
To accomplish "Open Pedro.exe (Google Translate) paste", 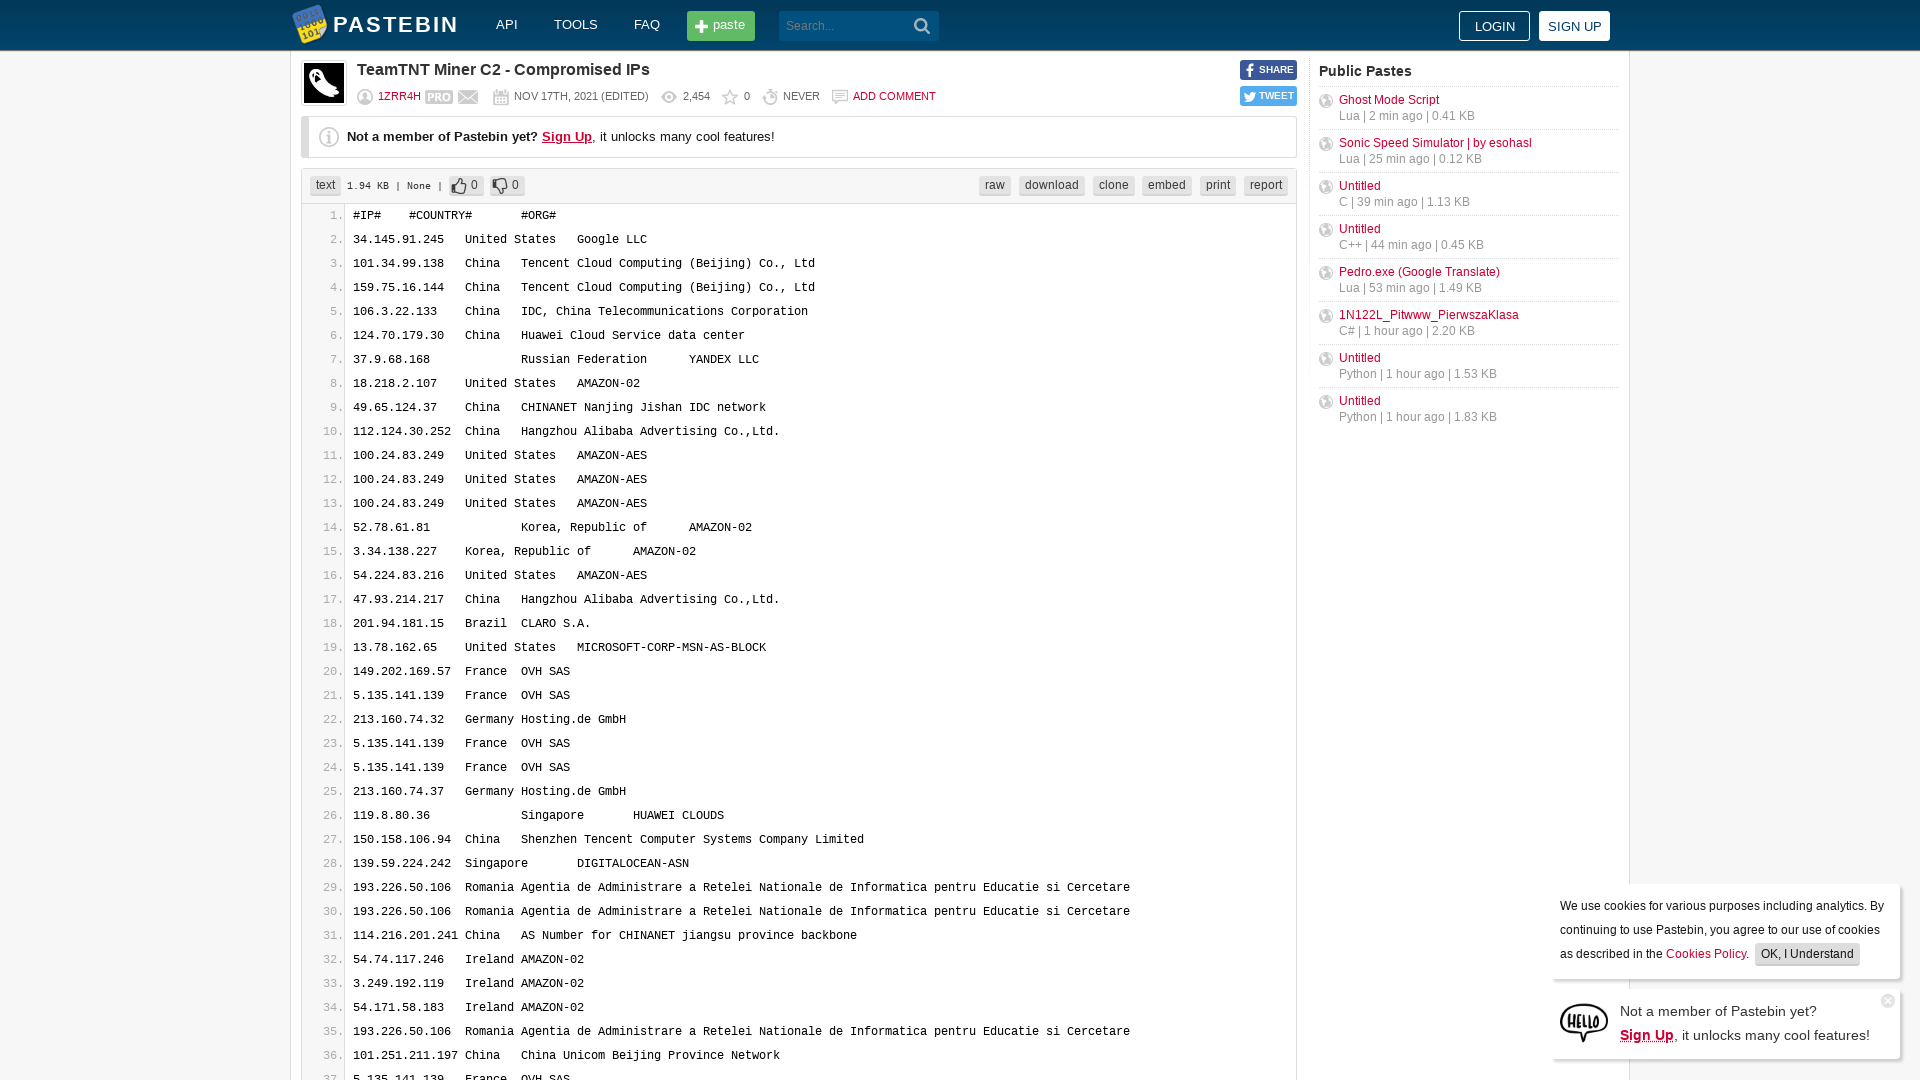I will (1419, 272).
